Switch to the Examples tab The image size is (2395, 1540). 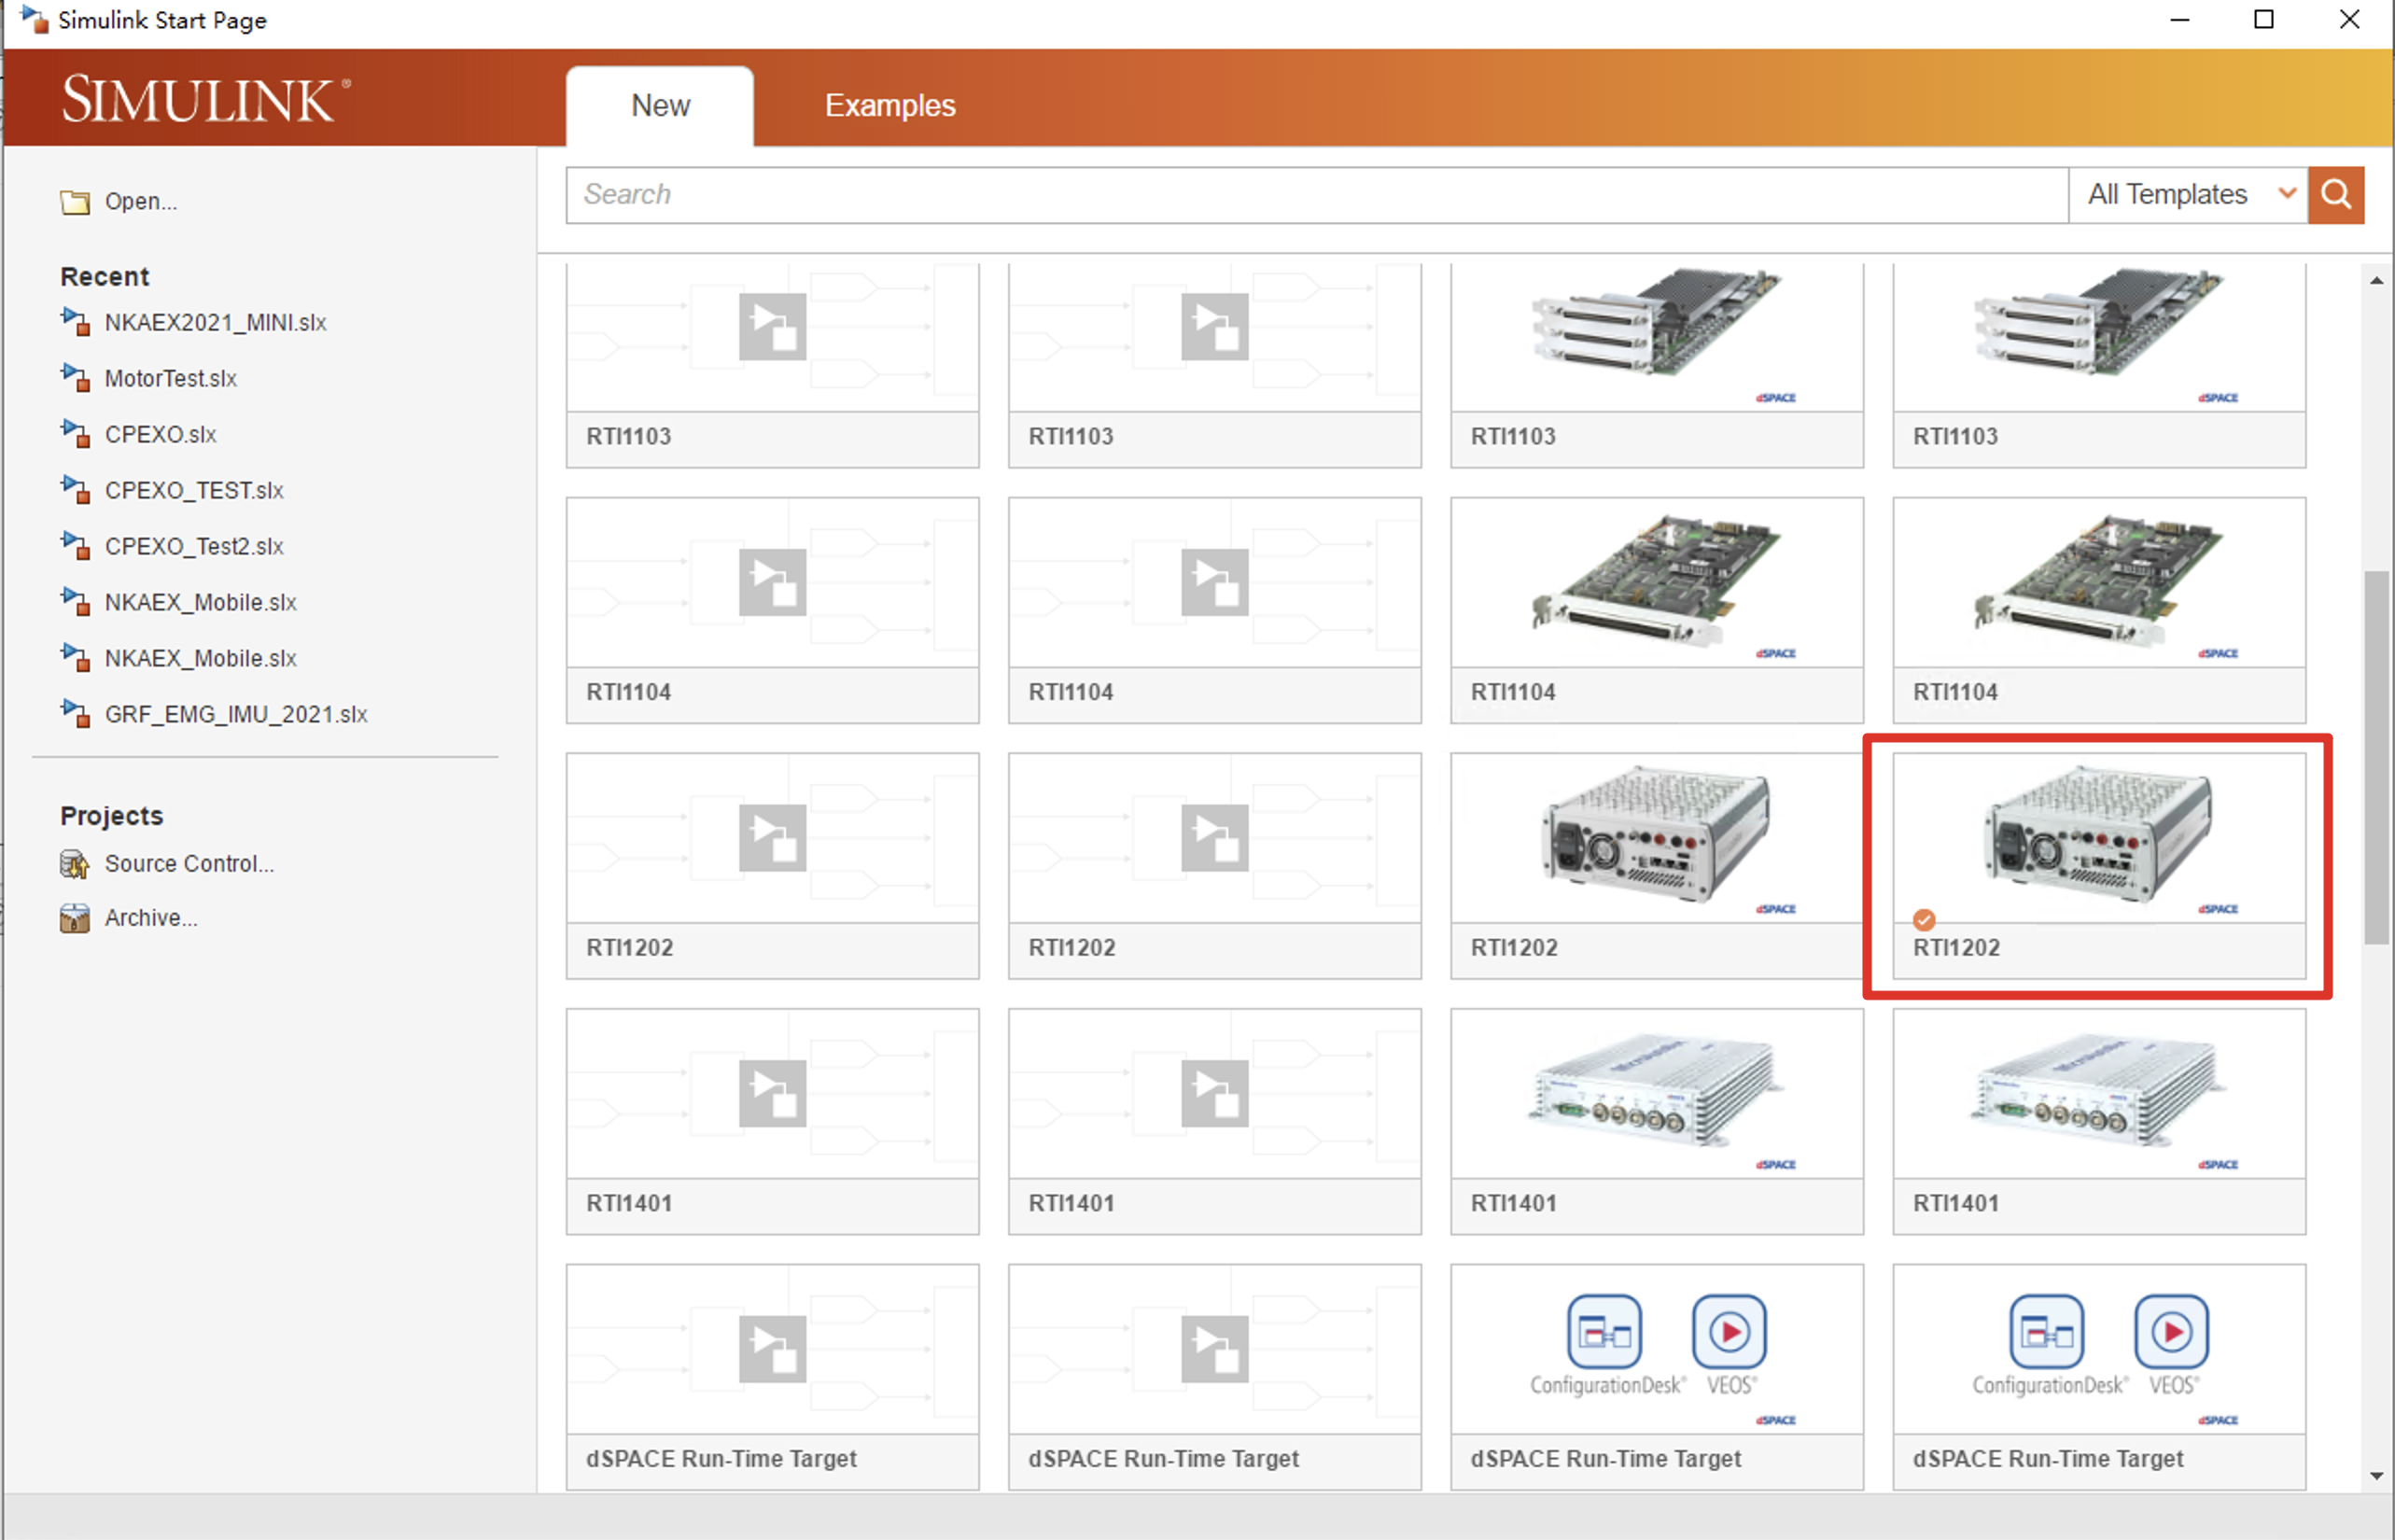[889, 106]
